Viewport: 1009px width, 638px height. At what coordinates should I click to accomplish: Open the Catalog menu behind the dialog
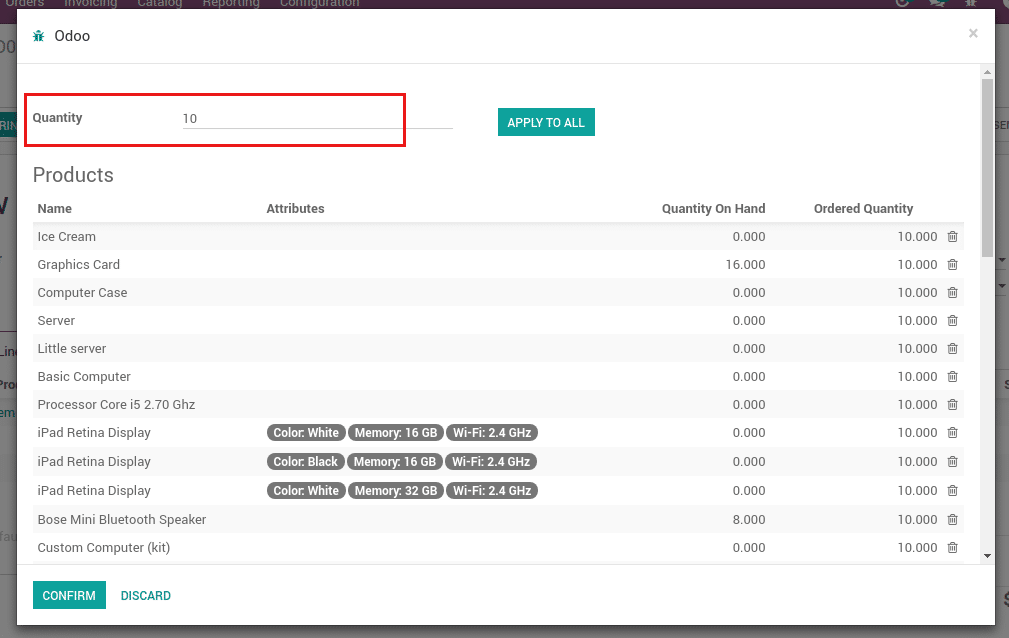click(160, 4)
